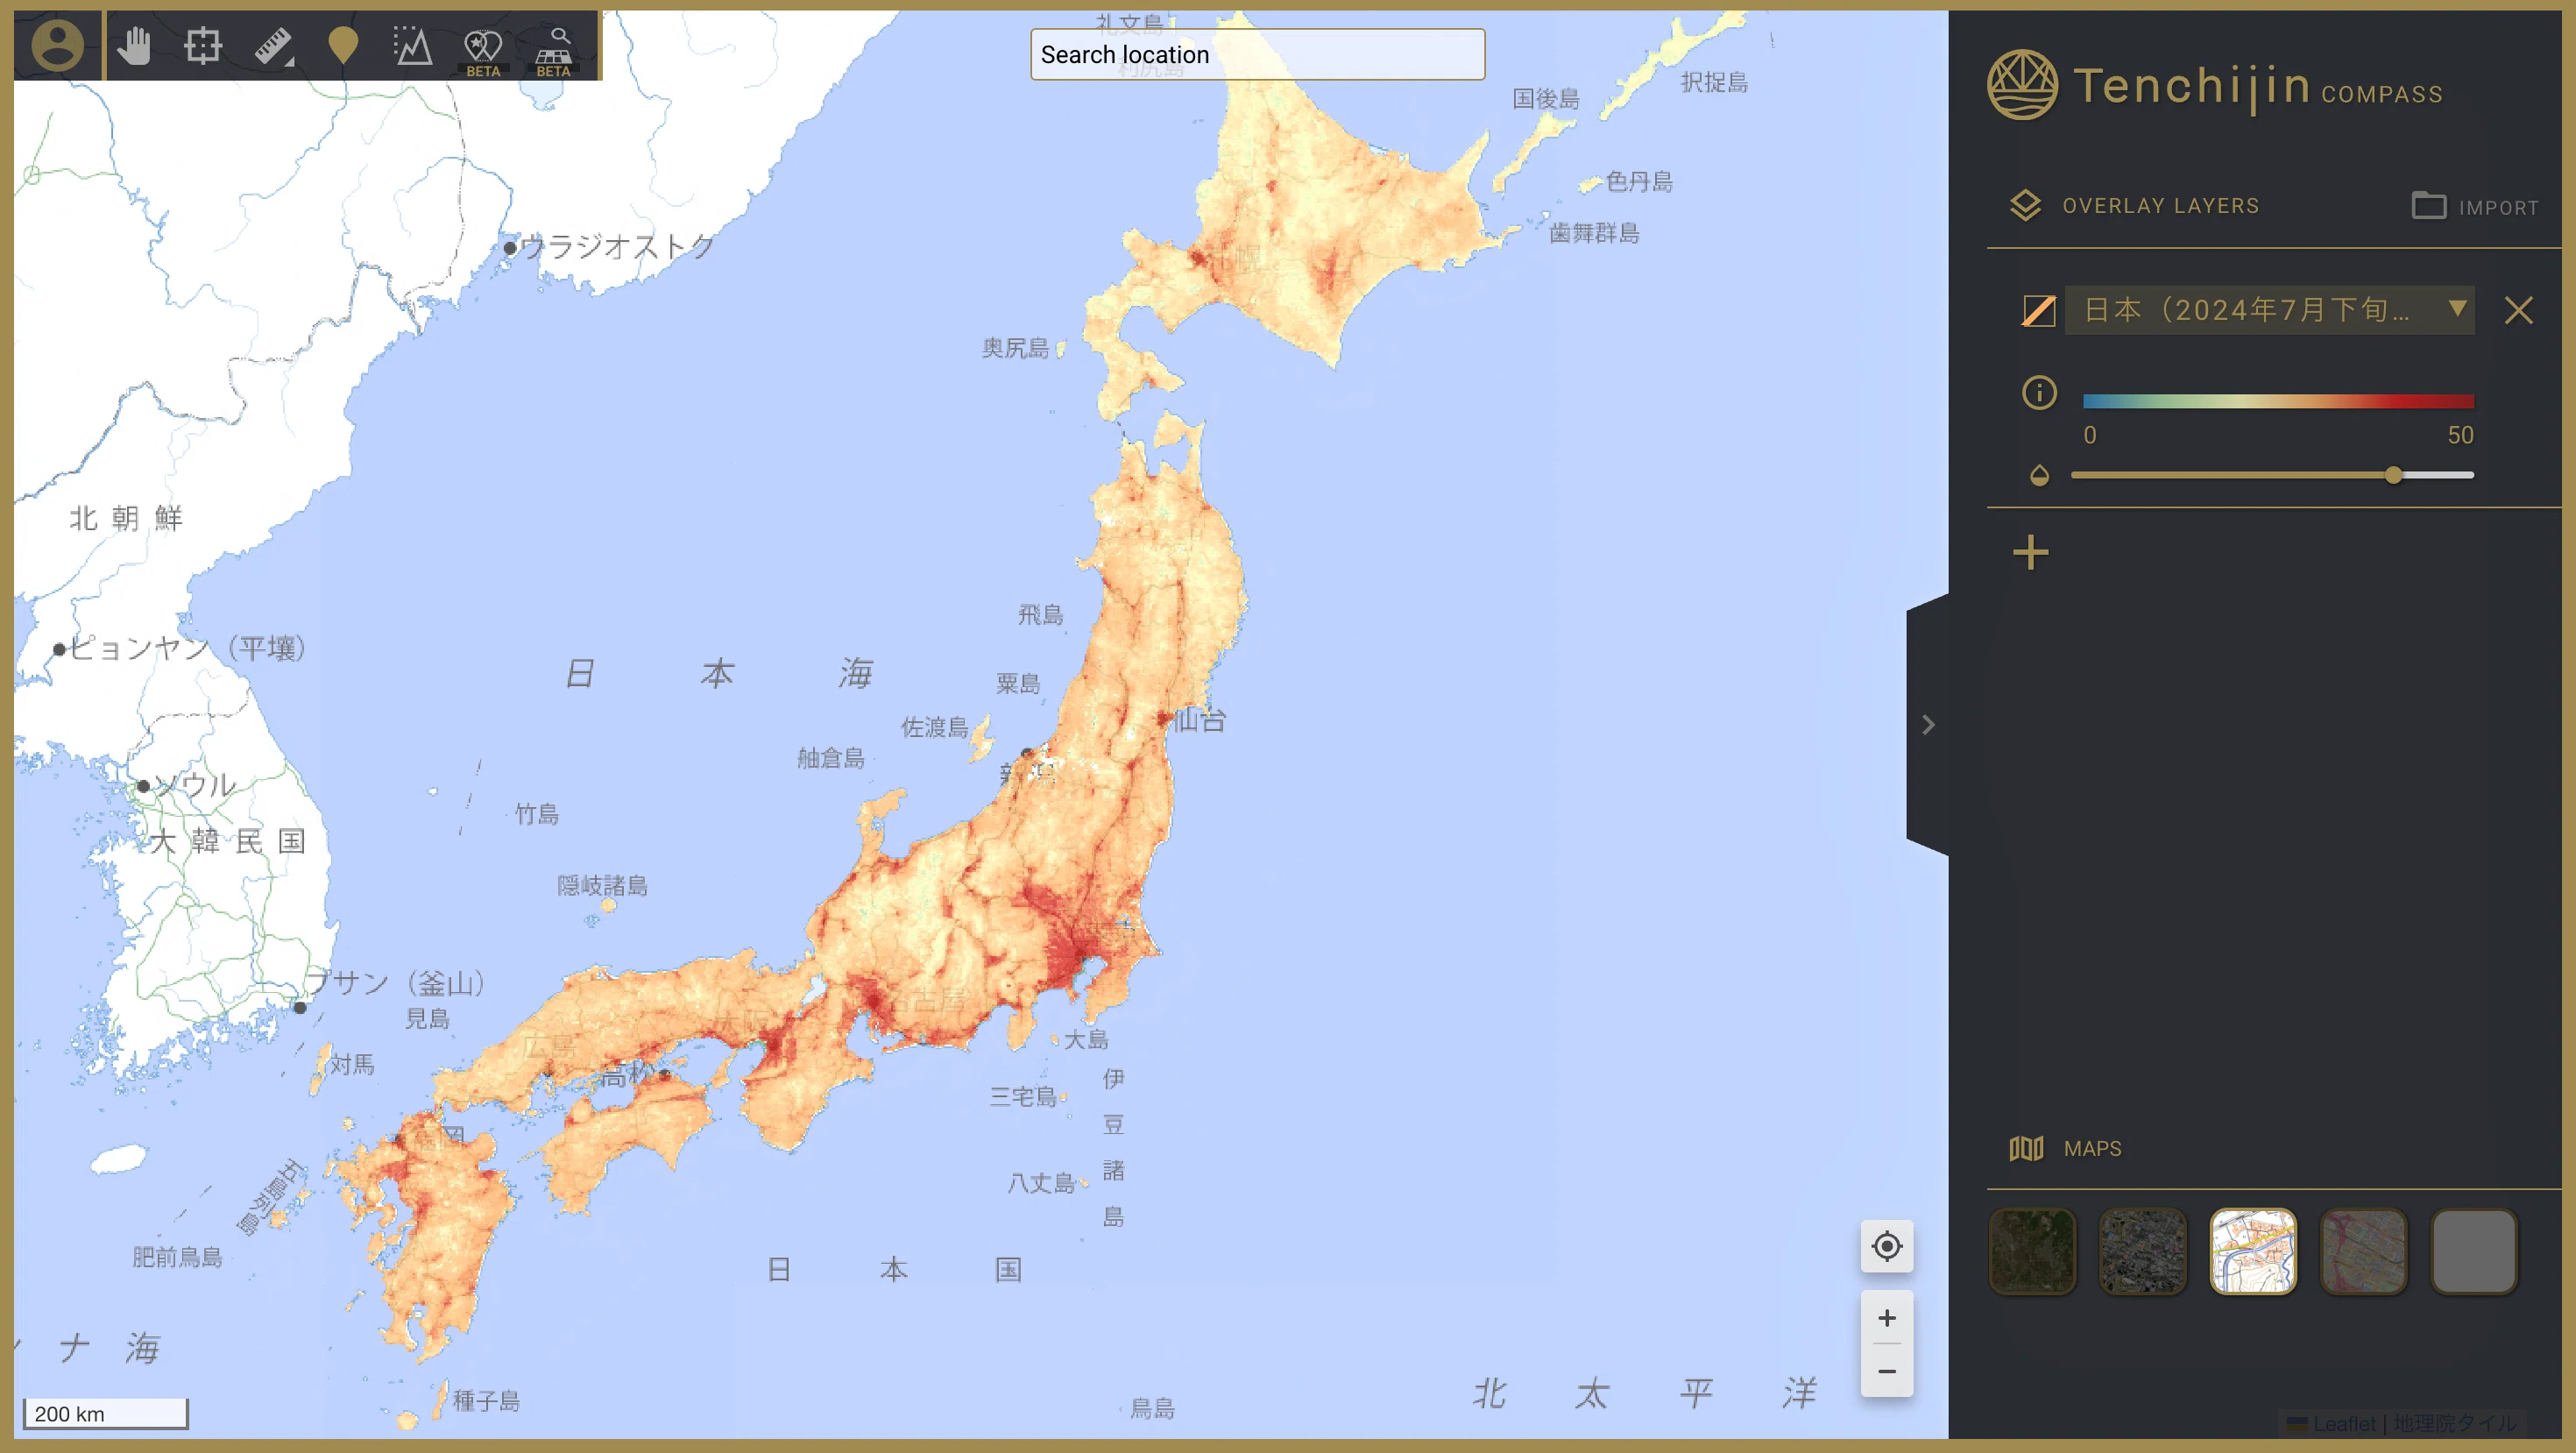Toggle visibility of the 日本 2024年7月下旬 layer
Viewport: 2576px width, 1453px height.
coord(2038,310)
